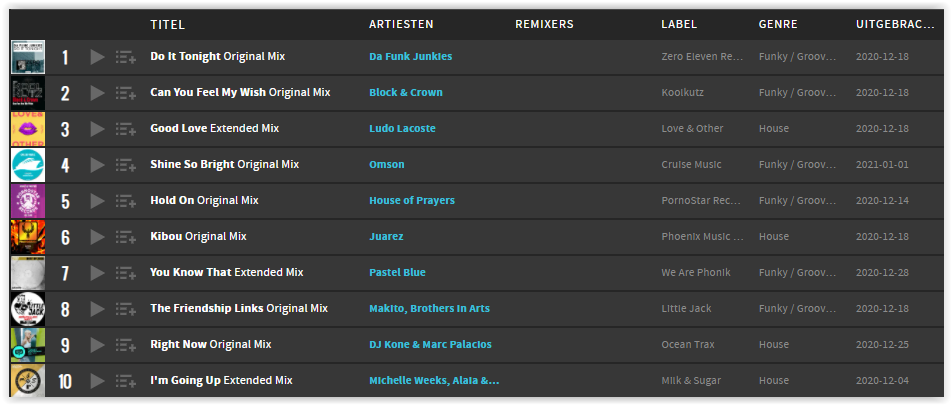This screenshot has width=952, height=405.
Task: Open Little Jack cover thumbnail
Action: pos(28,309)
